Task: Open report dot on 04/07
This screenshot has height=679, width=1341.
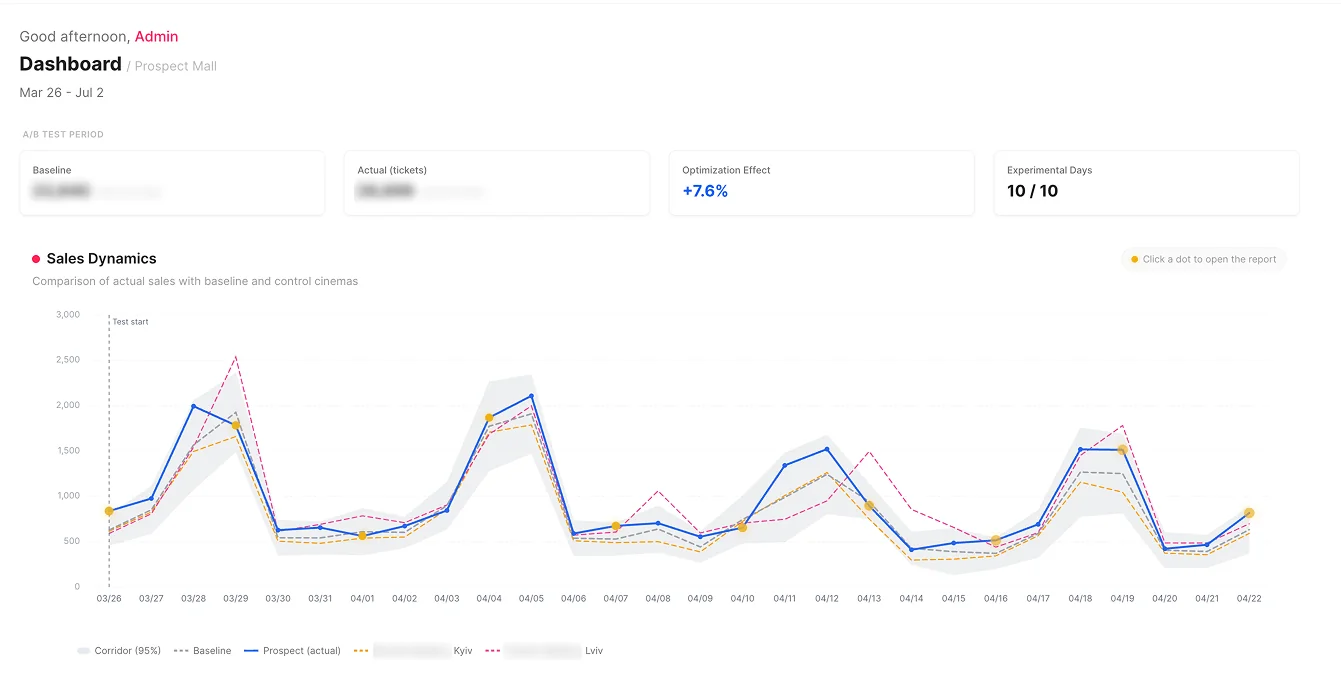Action: click(x=616, y=526)
